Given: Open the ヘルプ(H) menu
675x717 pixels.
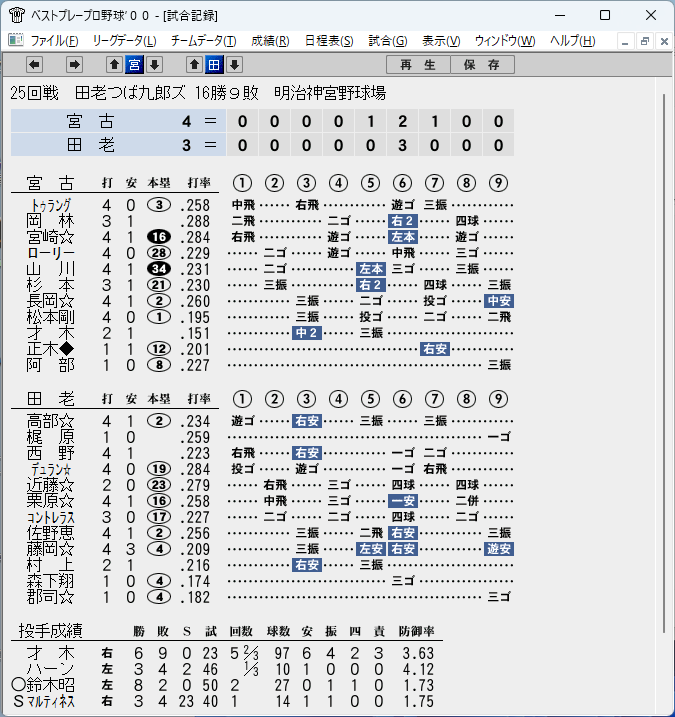Looking at the screenshot, I should [573, 41].
